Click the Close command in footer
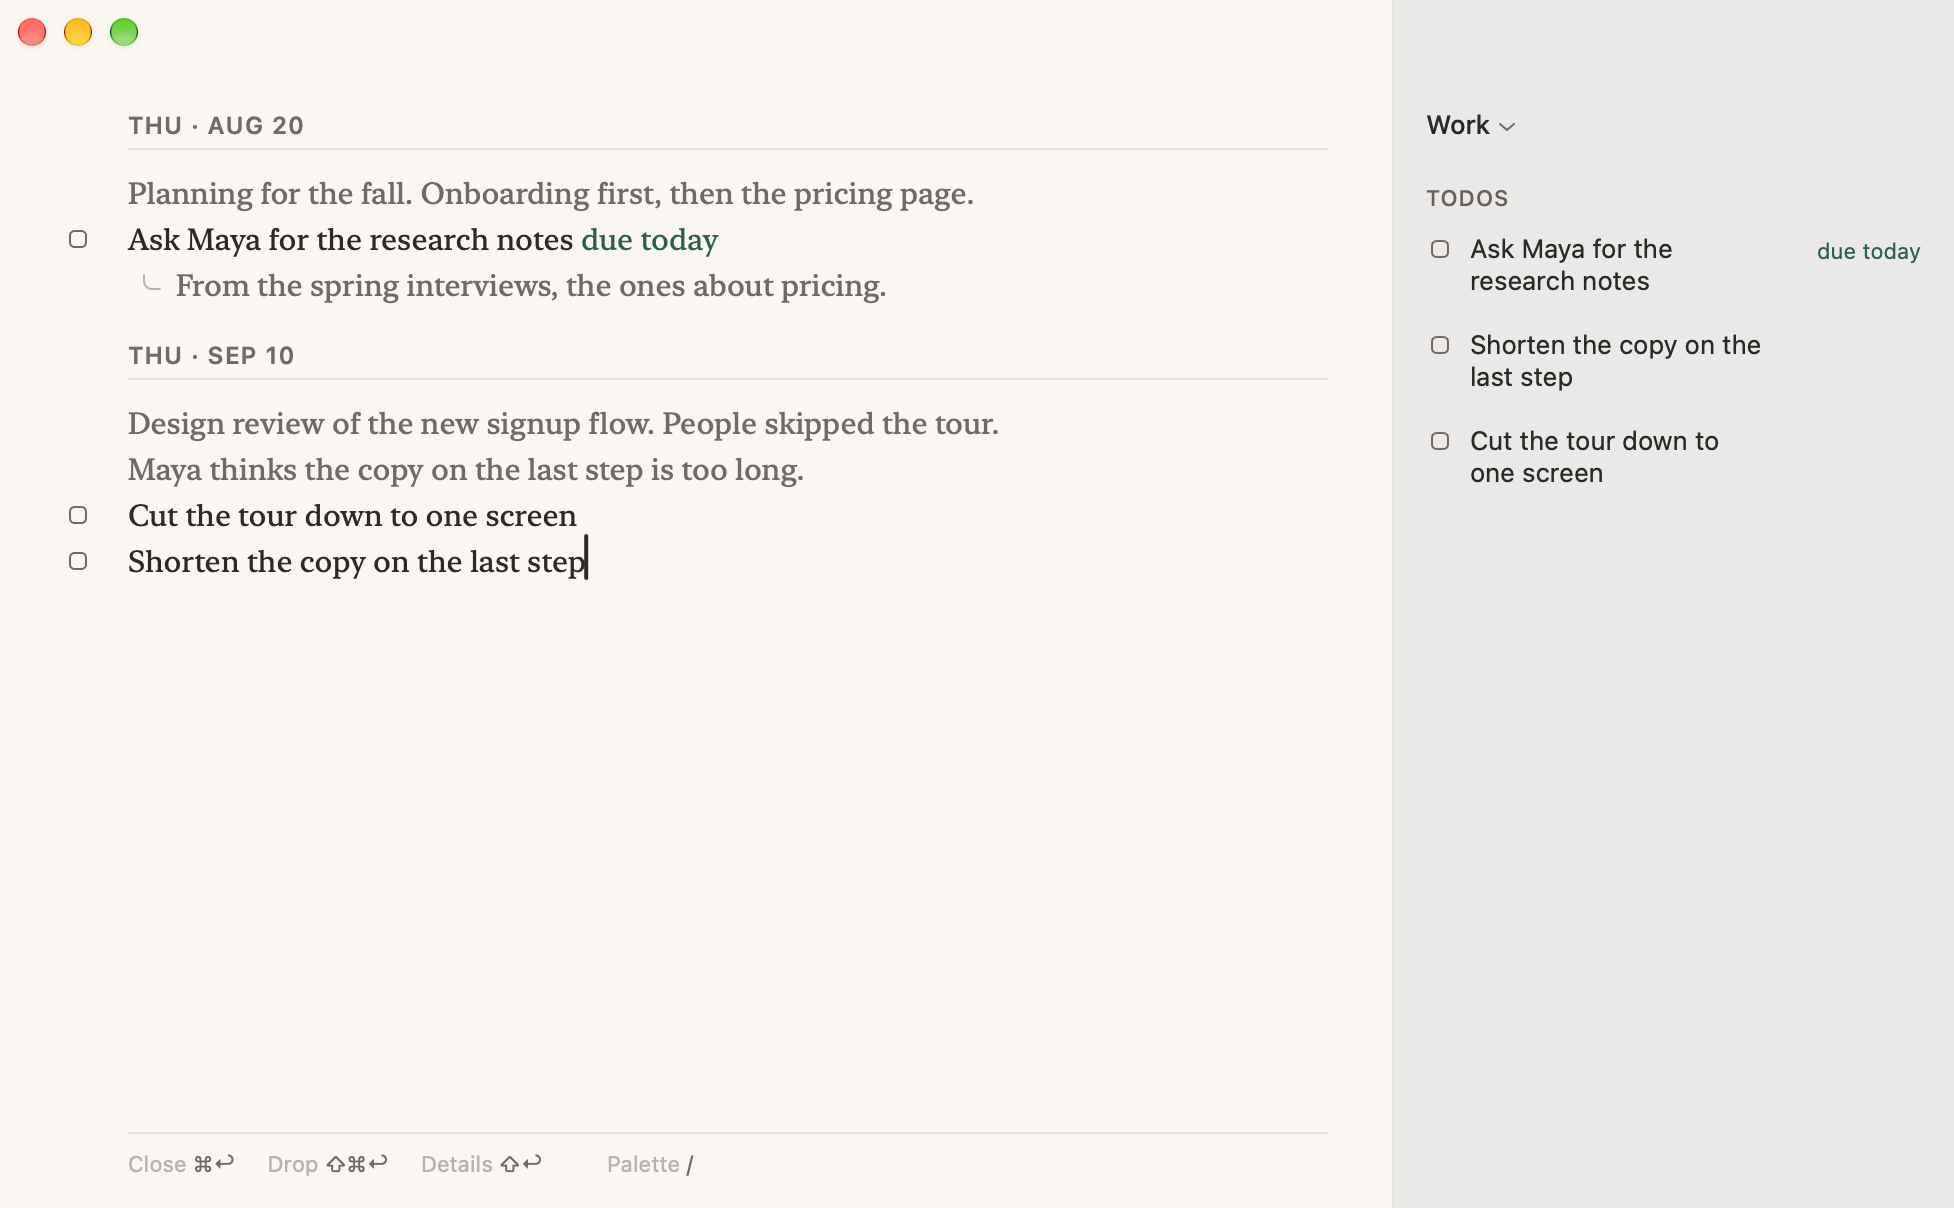 pyautogui.click(x=181, y=1164)
